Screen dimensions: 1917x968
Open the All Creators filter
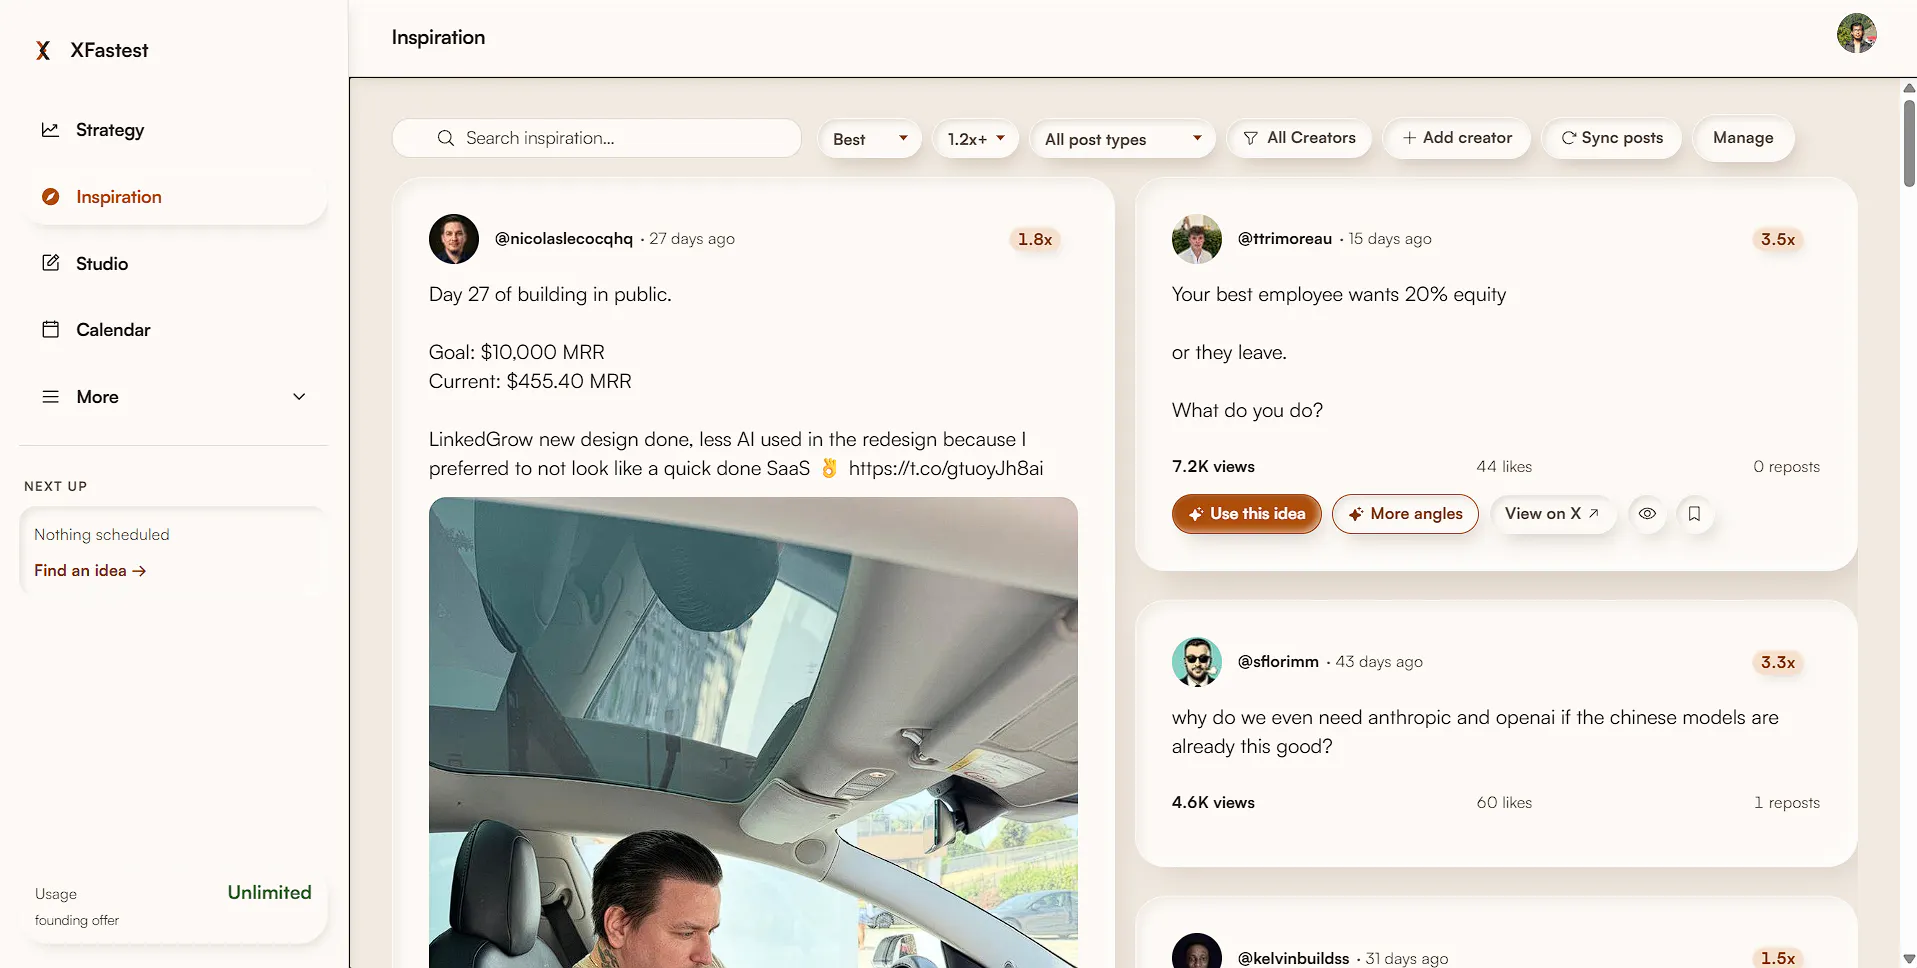tap(1299, 138)
